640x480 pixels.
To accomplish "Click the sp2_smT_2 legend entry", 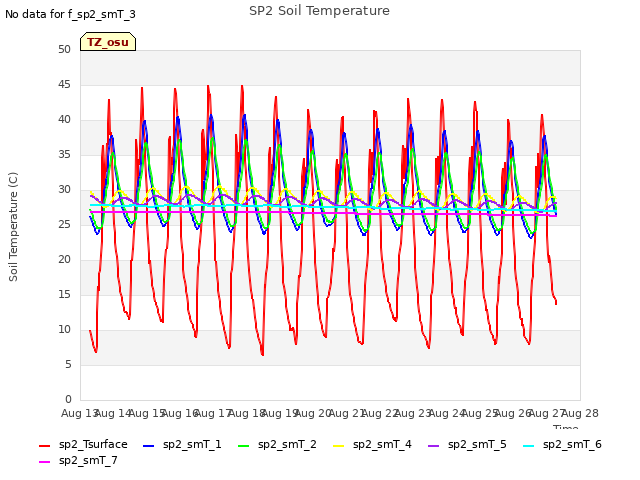I will click(277, 444).
